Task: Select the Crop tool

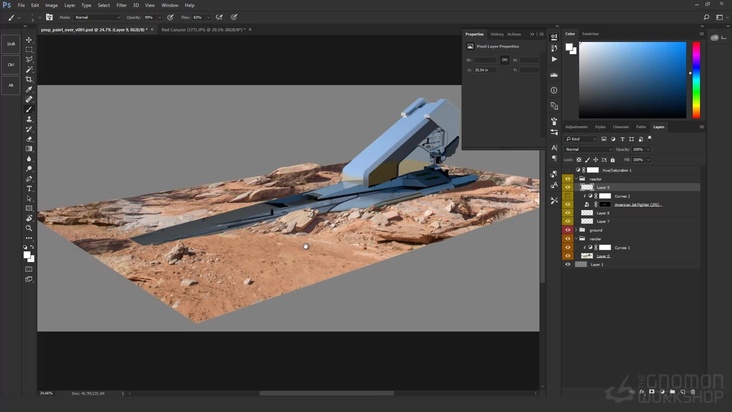Action: [x=29, y=79]
